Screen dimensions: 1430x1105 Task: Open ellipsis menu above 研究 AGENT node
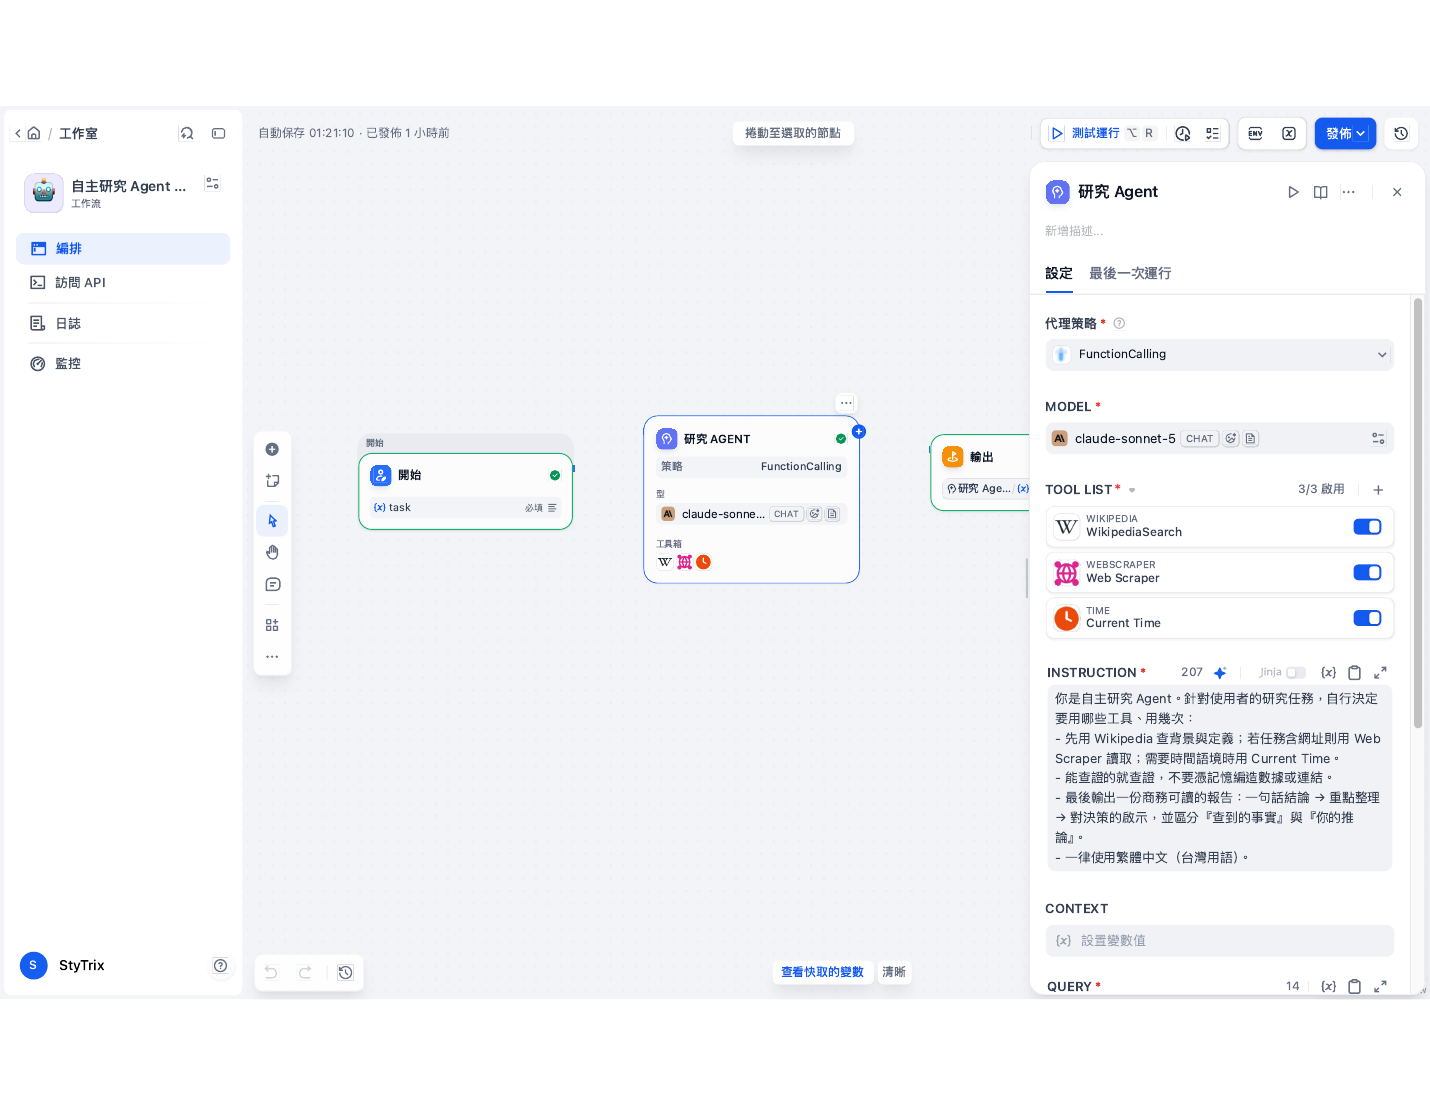coord(846,403)
